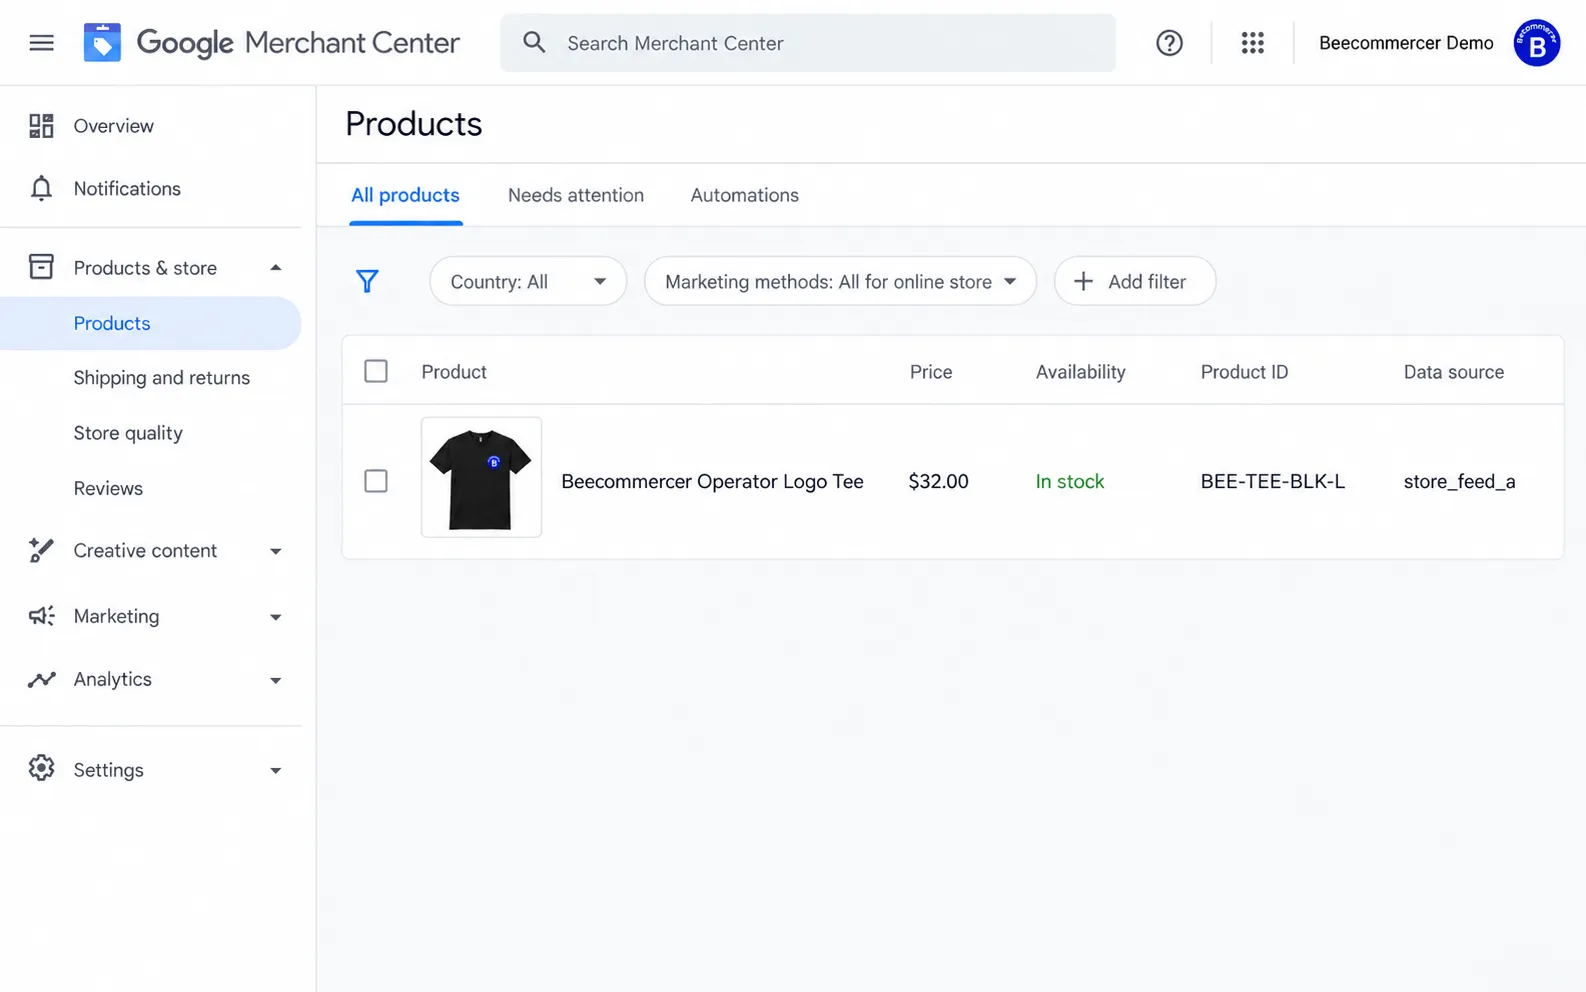Image resolution: width=1586 pixels, height=992 pixels.
Task: Check the Beecommercer Operator Logo Tee row checkbox
Action: [376, 481]
